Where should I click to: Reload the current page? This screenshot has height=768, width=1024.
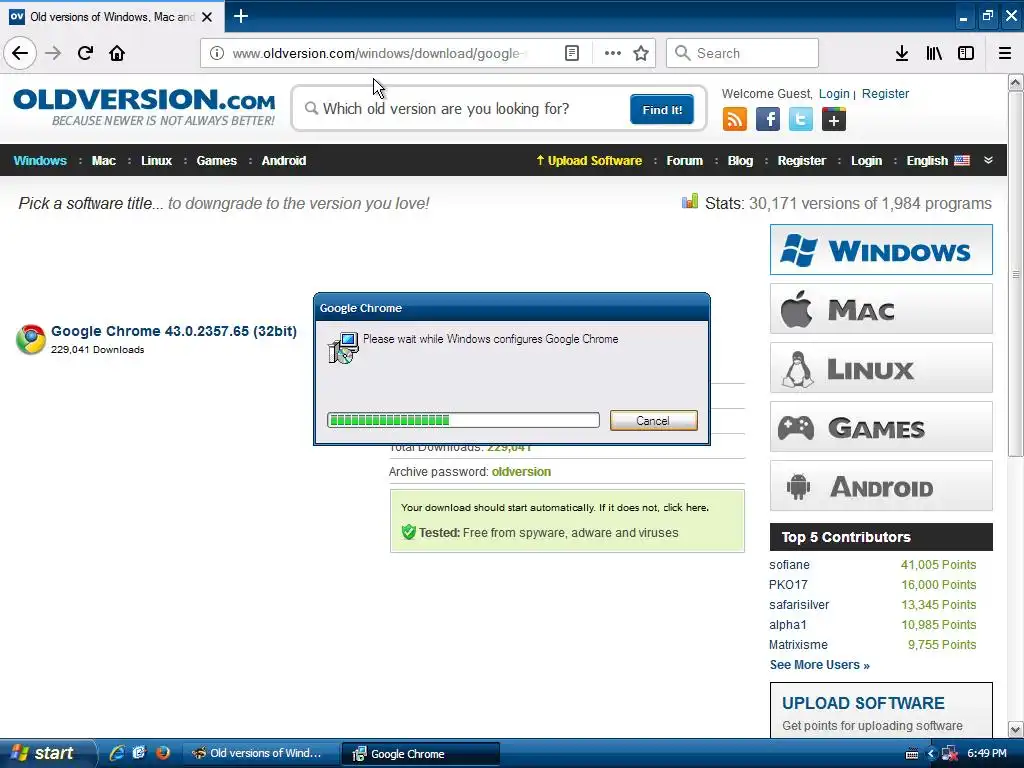point(86,53)
